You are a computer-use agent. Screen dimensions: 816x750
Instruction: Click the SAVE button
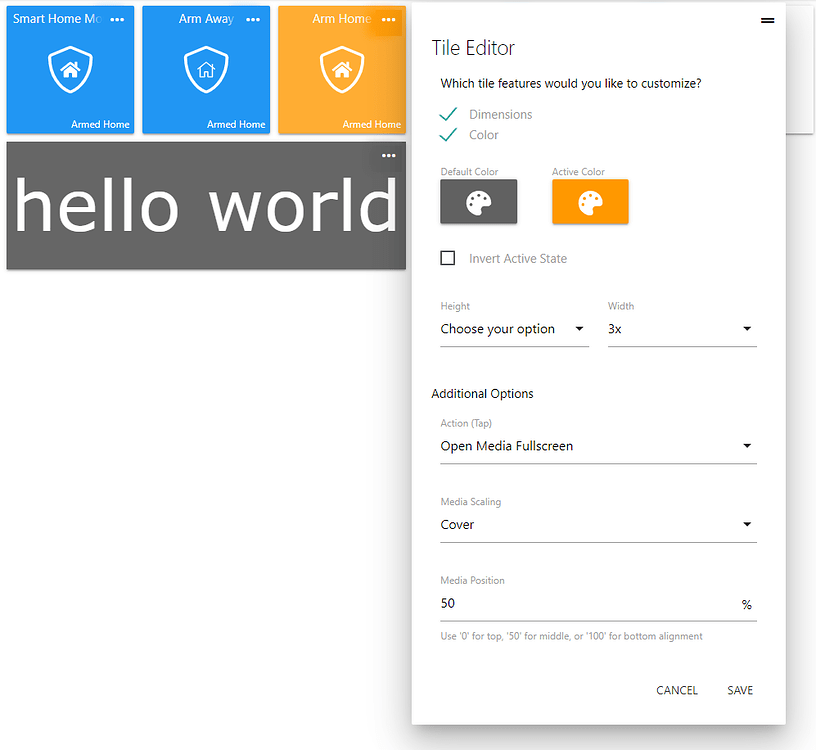click(x=740, y=690)
